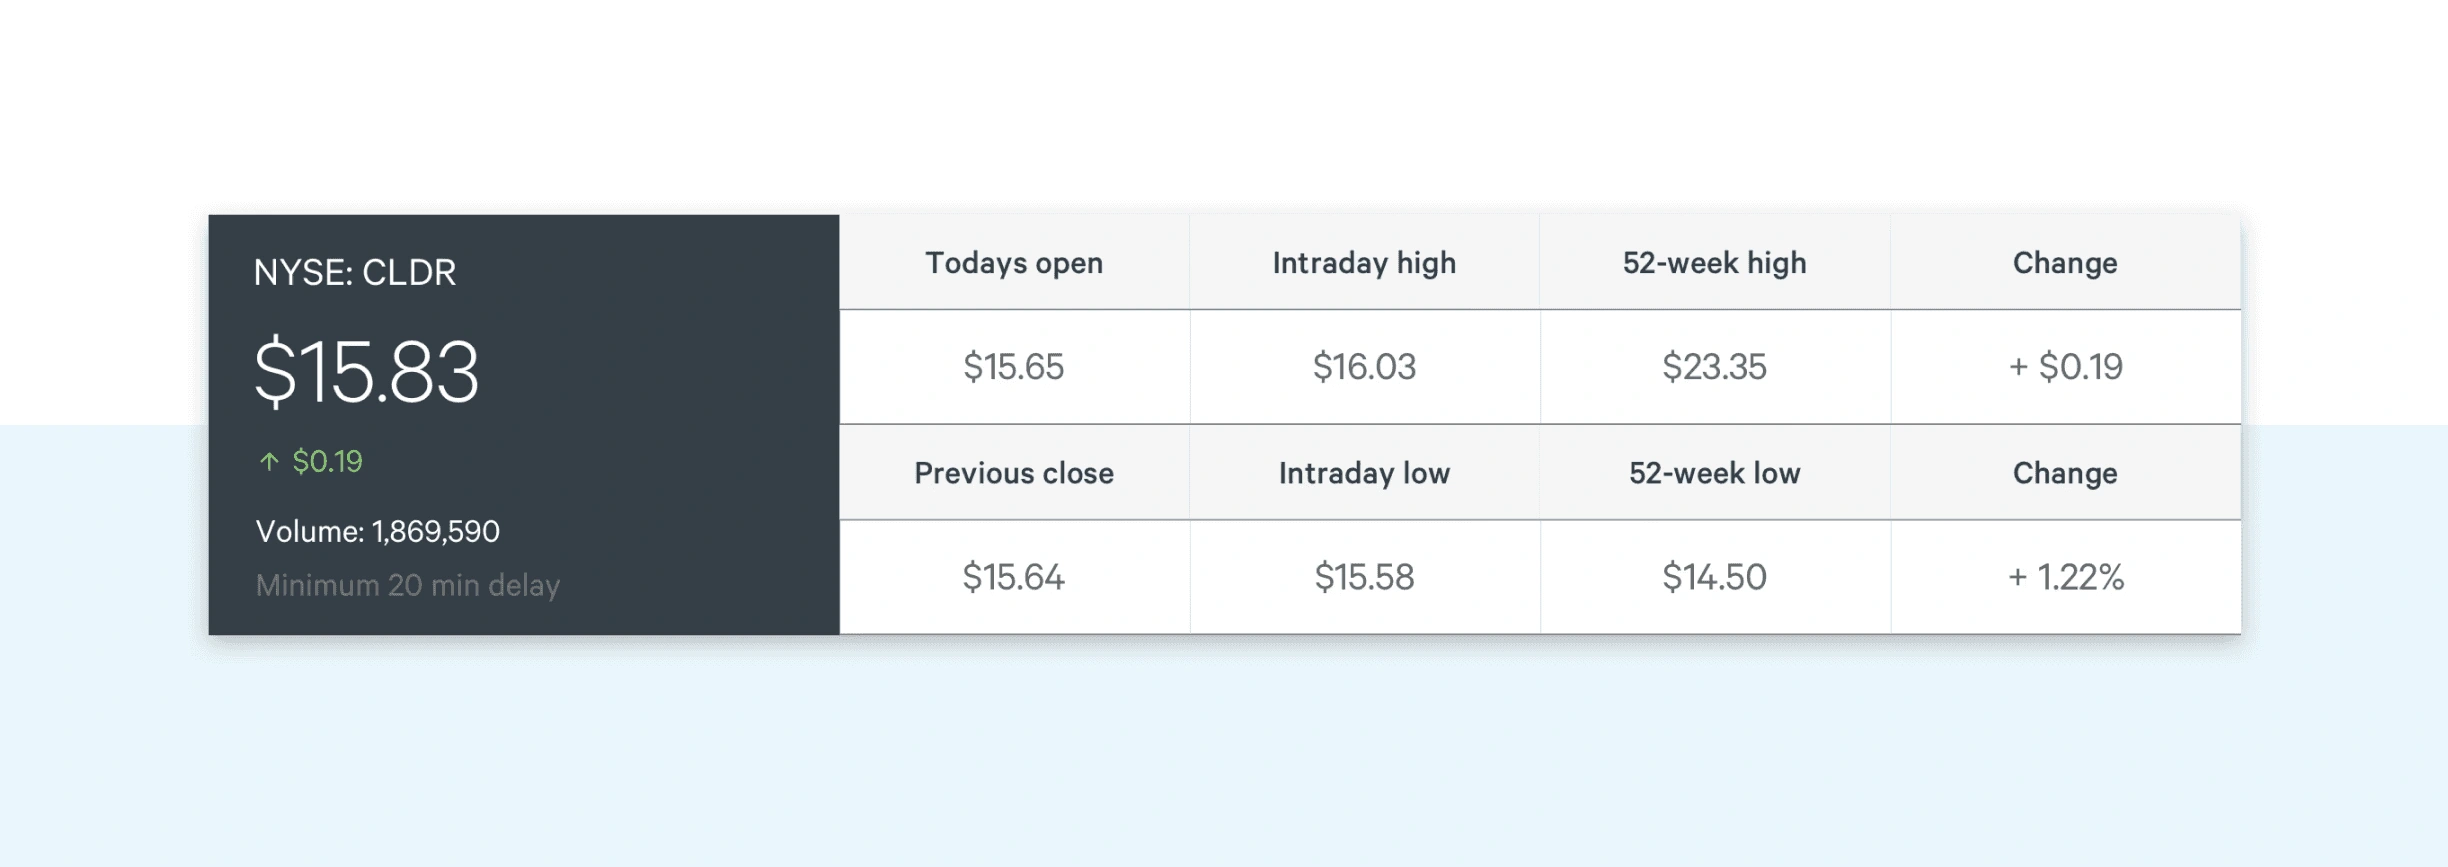
Task: Click the Volume: 1,869,590 text
Action: point(377,531)
